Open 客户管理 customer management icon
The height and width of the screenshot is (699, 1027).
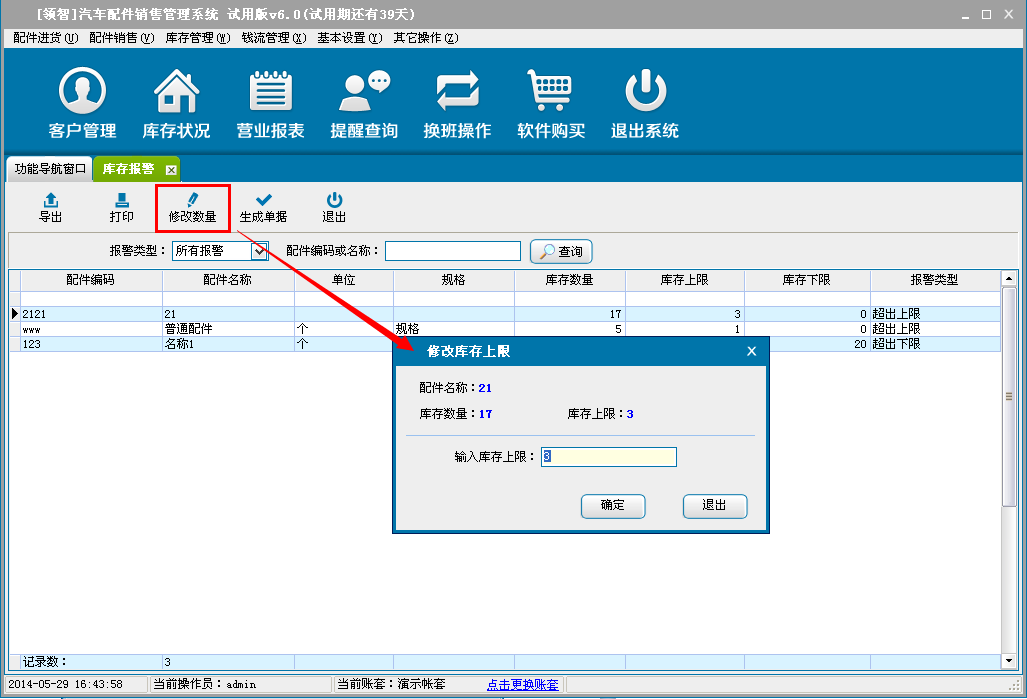coord(82,93)
